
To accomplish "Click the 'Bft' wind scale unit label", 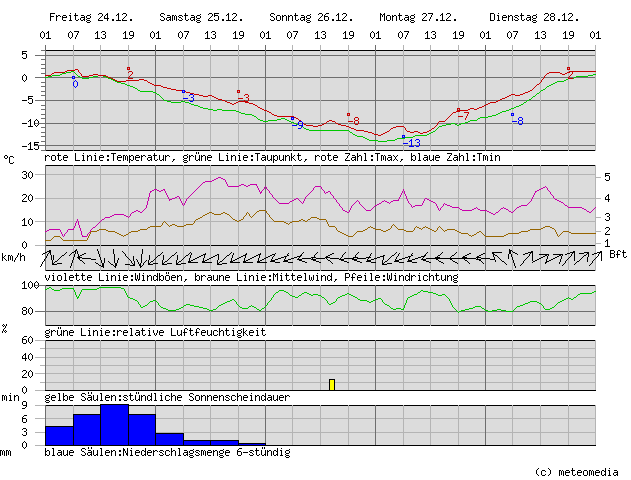I will tap(618, 254).
